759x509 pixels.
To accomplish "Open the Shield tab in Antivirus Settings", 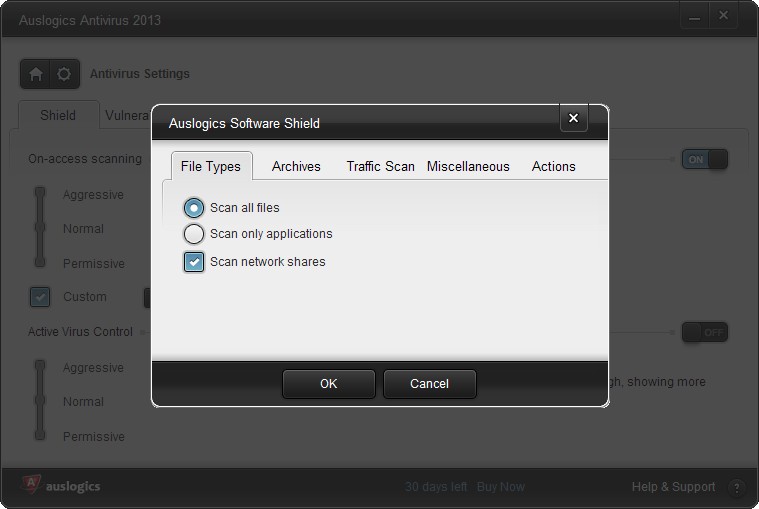I will [x=58, y=115].
